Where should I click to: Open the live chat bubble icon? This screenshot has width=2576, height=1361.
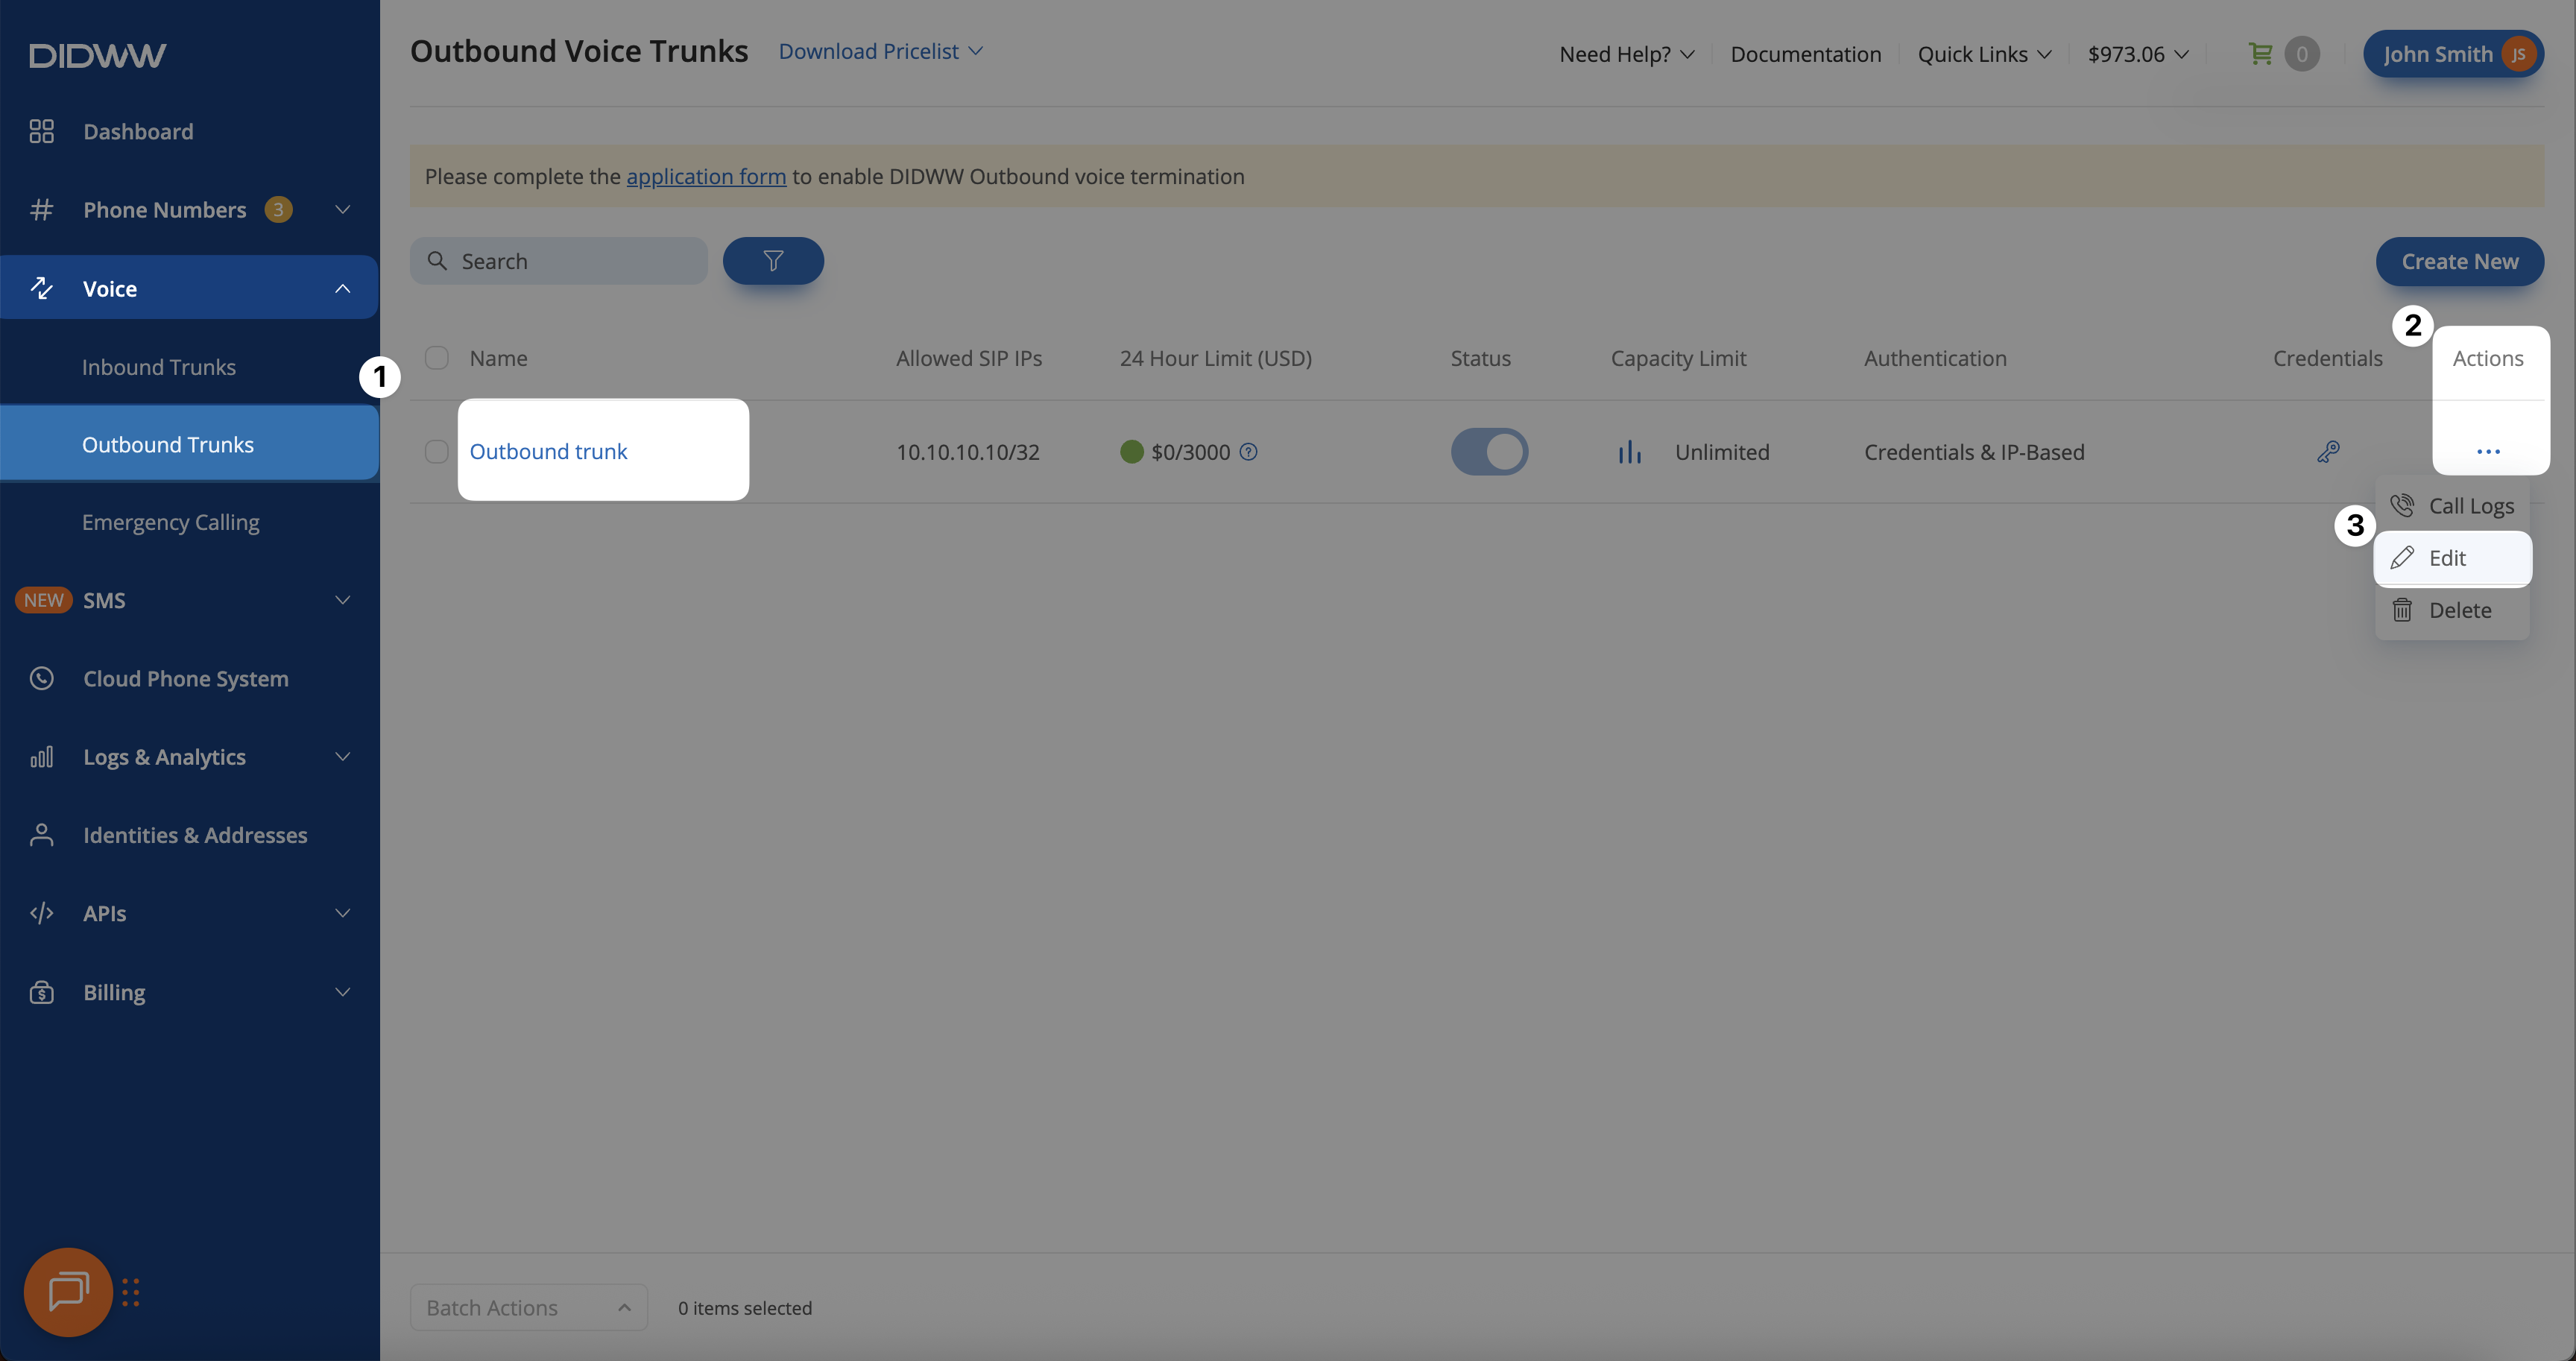click(68, 1291)
